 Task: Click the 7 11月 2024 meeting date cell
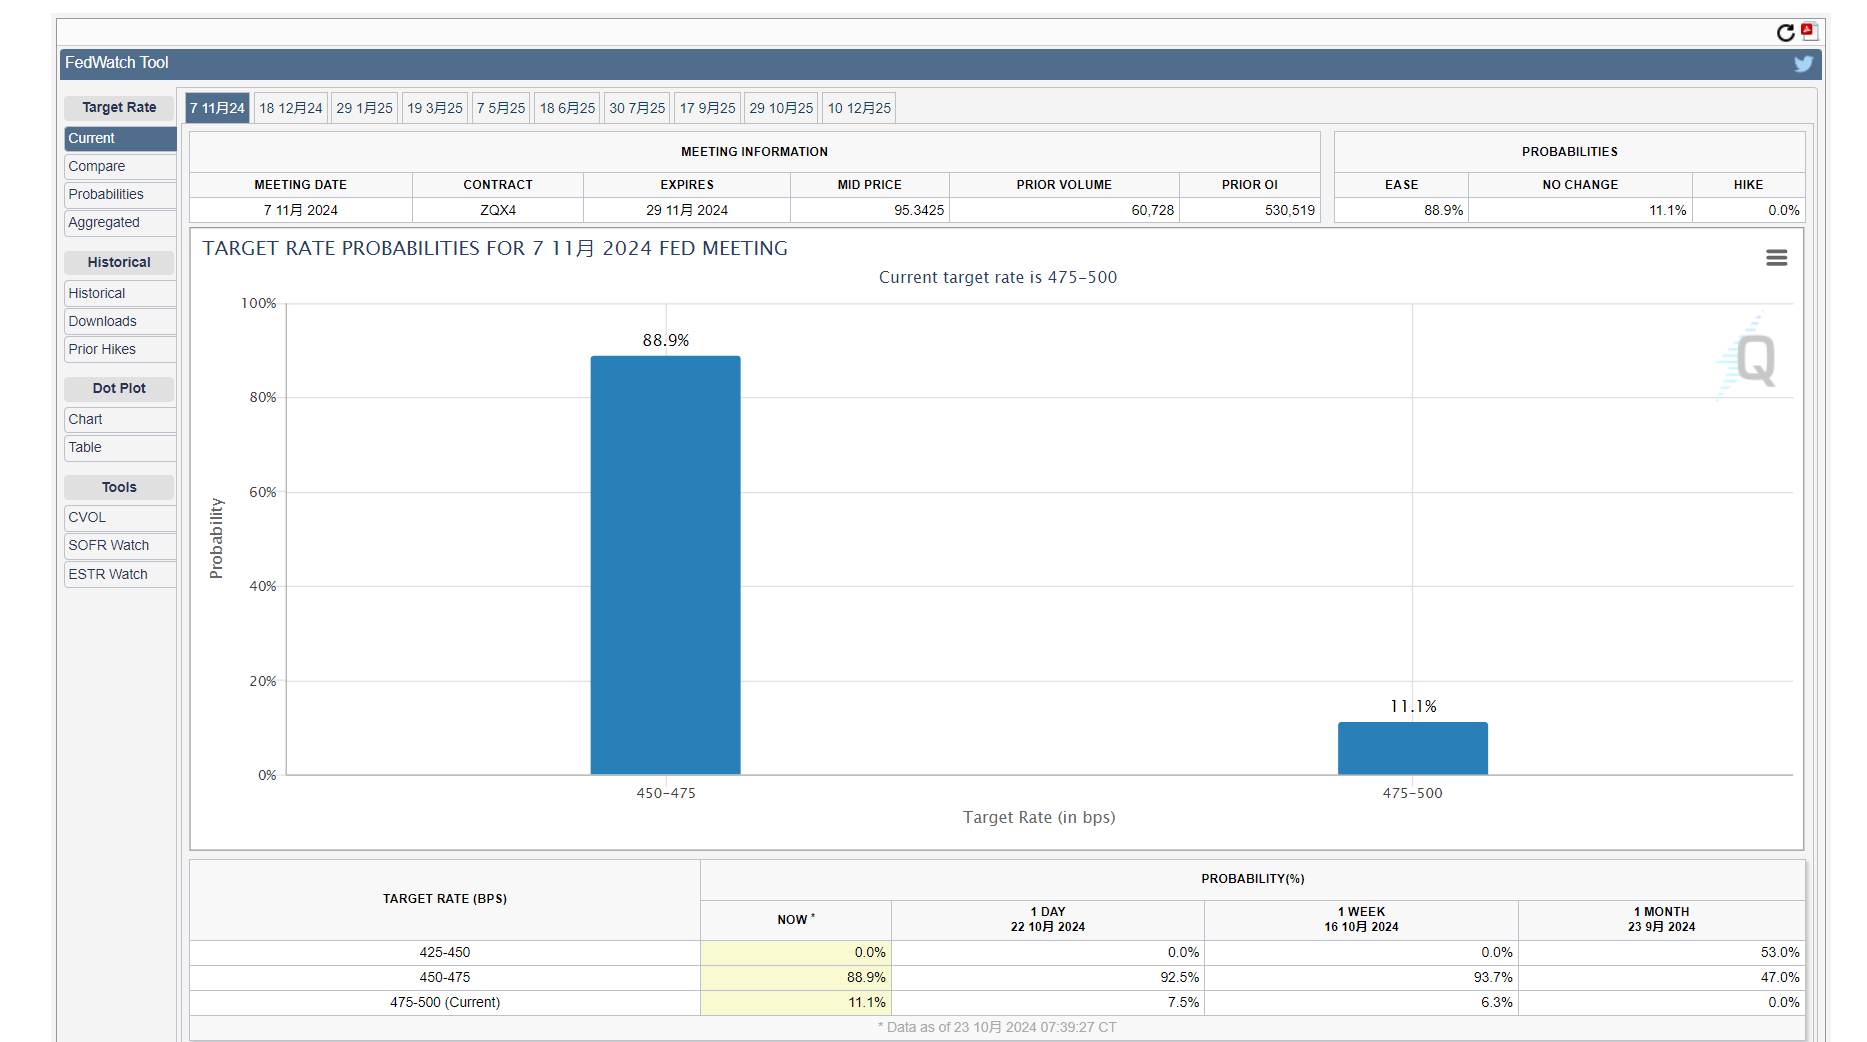301,211
